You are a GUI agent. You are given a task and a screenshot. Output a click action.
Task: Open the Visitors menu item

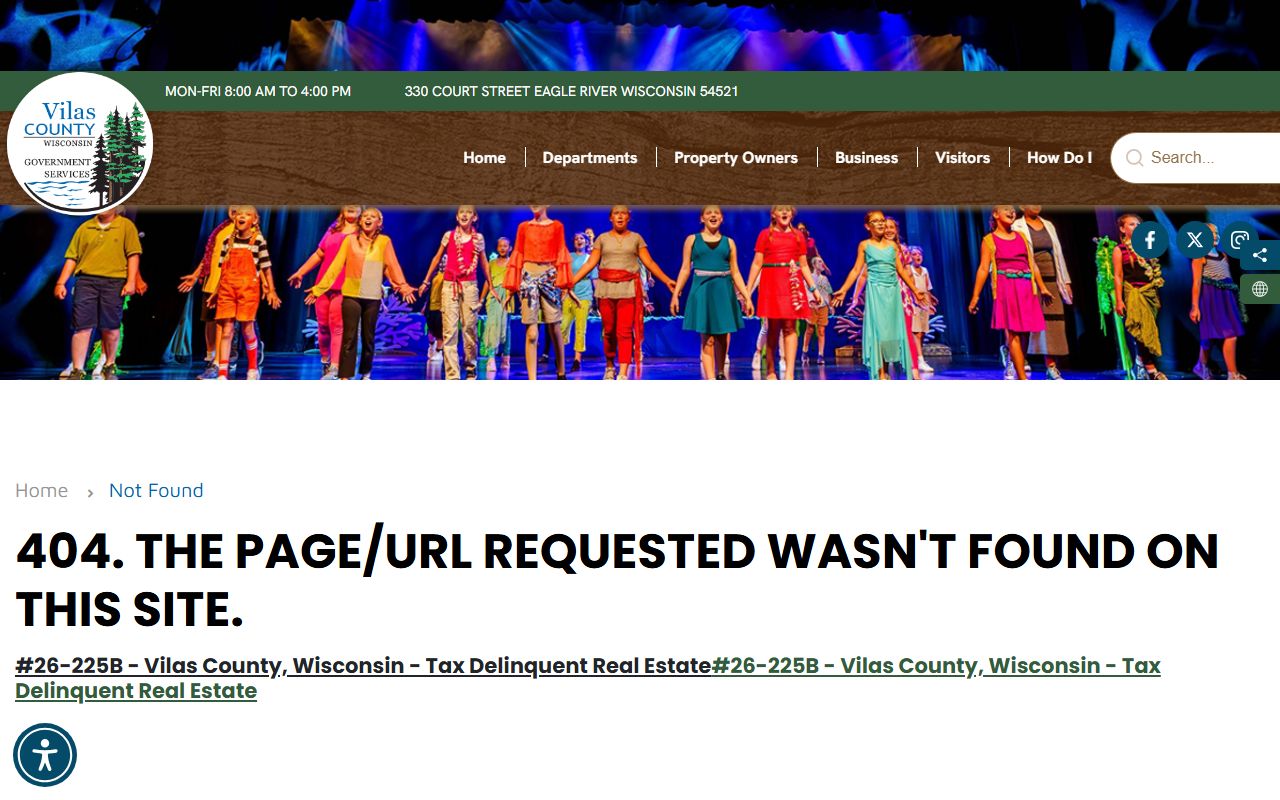962,158
